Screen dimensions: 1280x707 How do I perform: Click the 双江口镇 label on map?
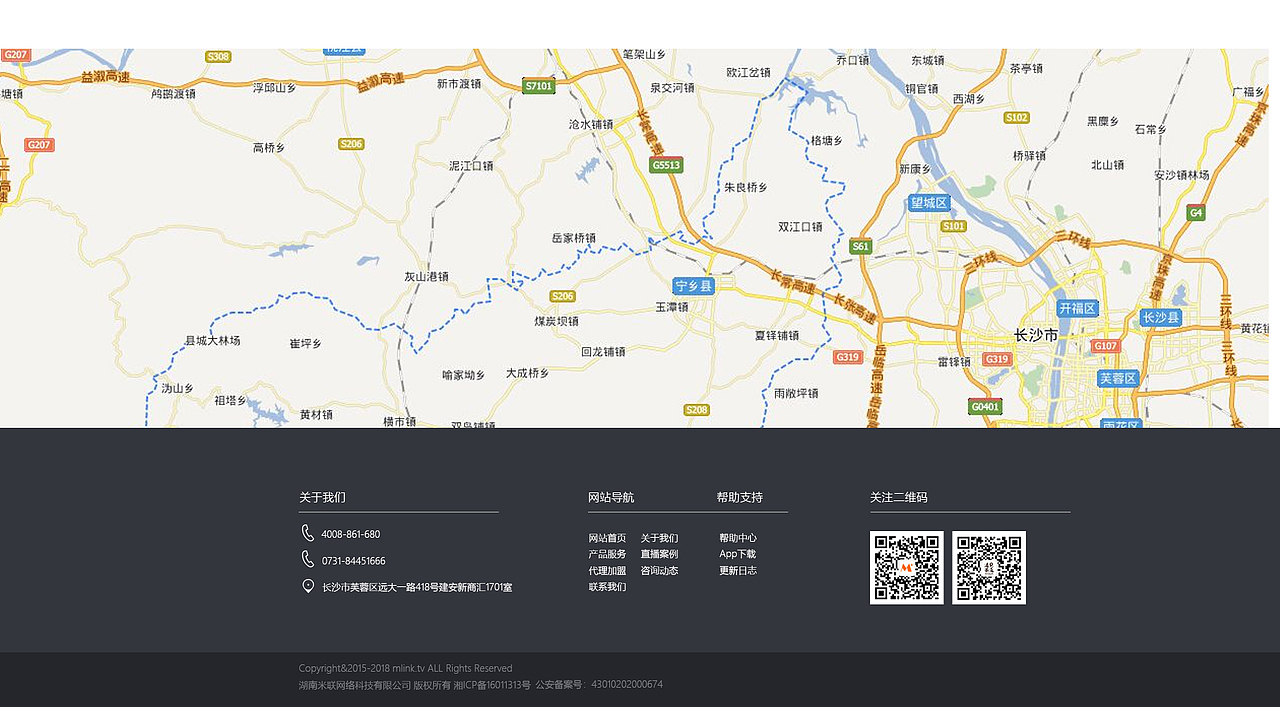tap(800, 227)
